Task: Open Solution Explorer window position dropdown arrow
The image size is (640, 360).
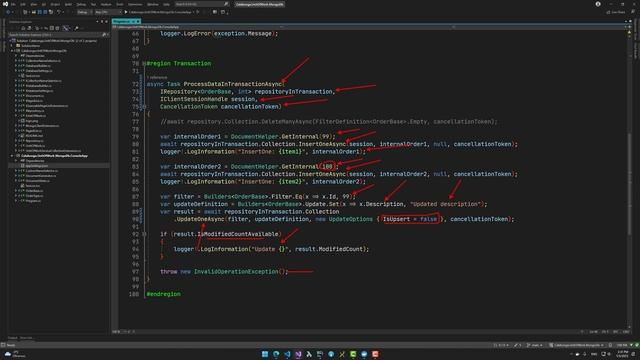Action: [97, 22]
